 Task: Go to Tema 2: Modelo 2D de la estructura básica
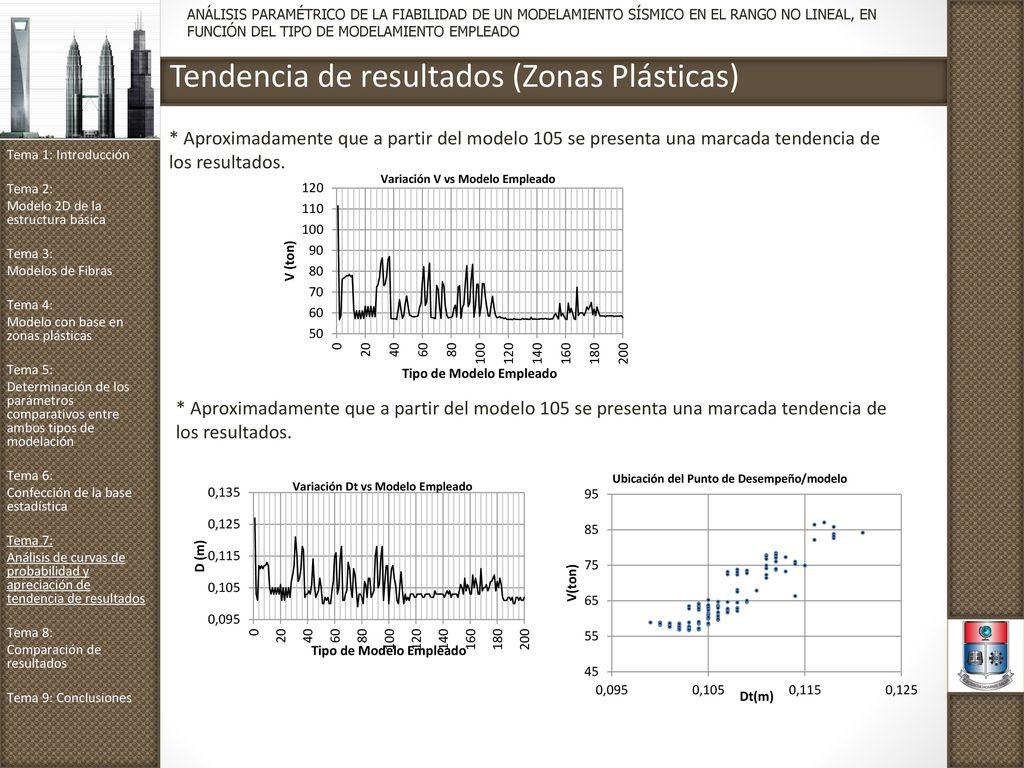click(56, 204)
